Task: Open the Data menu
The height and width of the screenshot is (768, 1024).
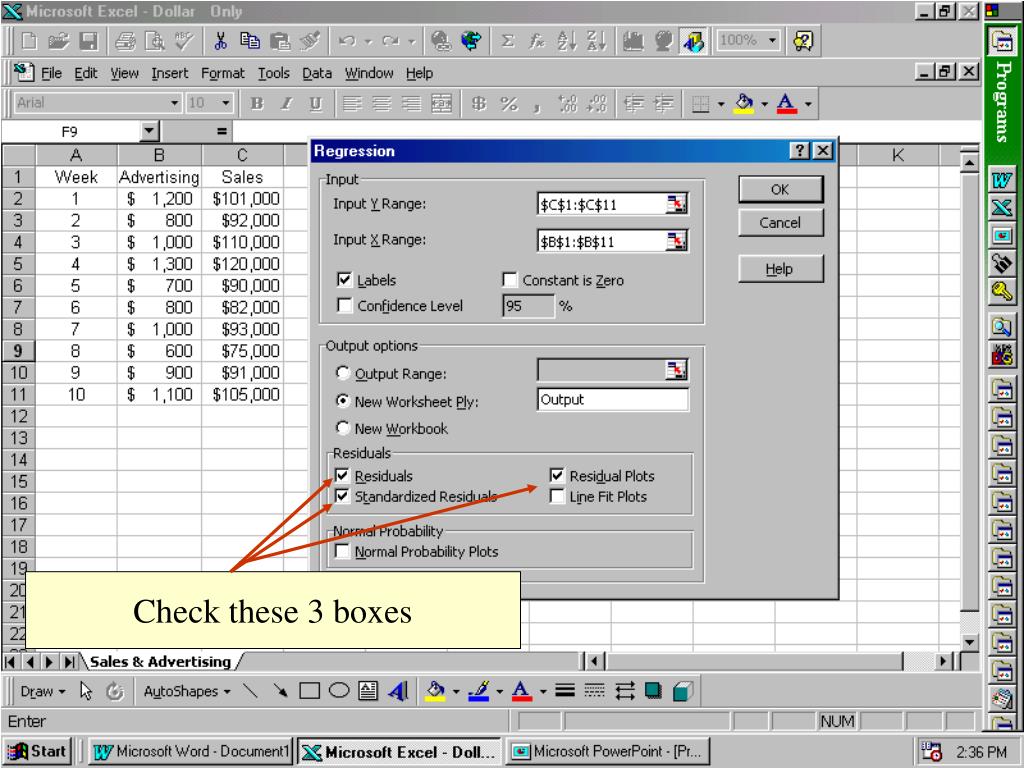Action: 317,73
